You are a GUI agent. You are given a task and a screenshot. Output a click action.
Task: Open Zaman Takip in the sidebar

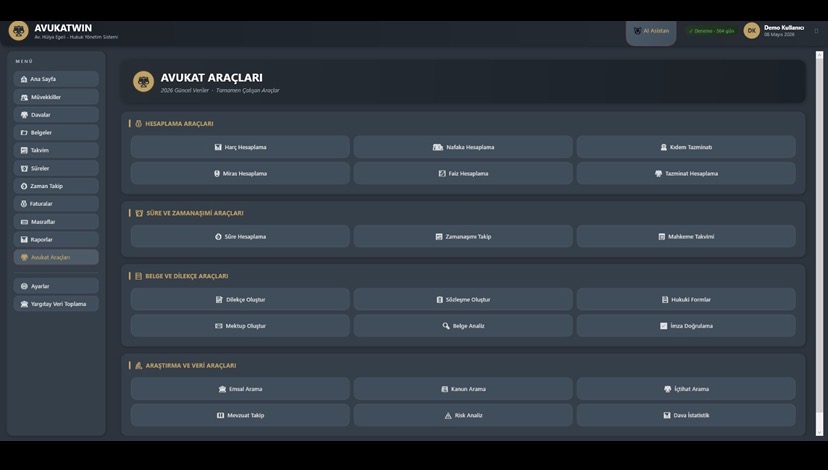point(56,186)
